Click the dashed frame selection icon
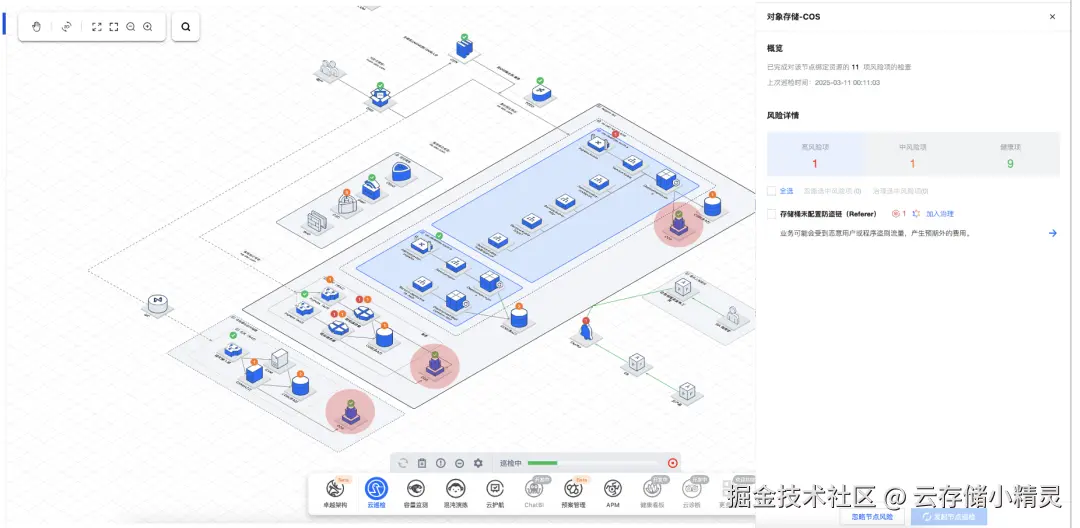This screenshot has width=1080, height=528. (114, 27)
